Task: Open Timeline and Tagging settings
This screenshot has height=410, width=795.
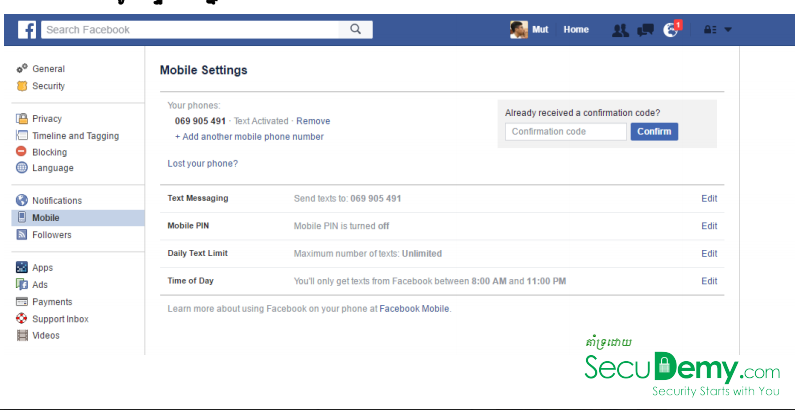Action: coord(78,136)
